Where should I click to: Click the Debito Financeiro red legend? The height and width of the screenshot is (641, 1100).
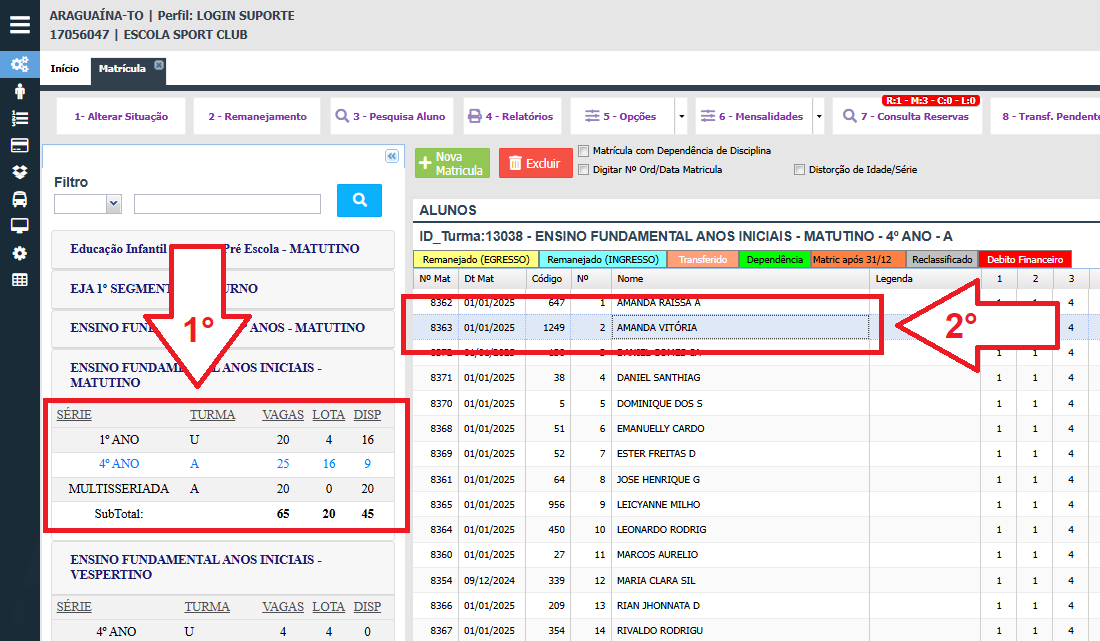tap(1025, 259)
